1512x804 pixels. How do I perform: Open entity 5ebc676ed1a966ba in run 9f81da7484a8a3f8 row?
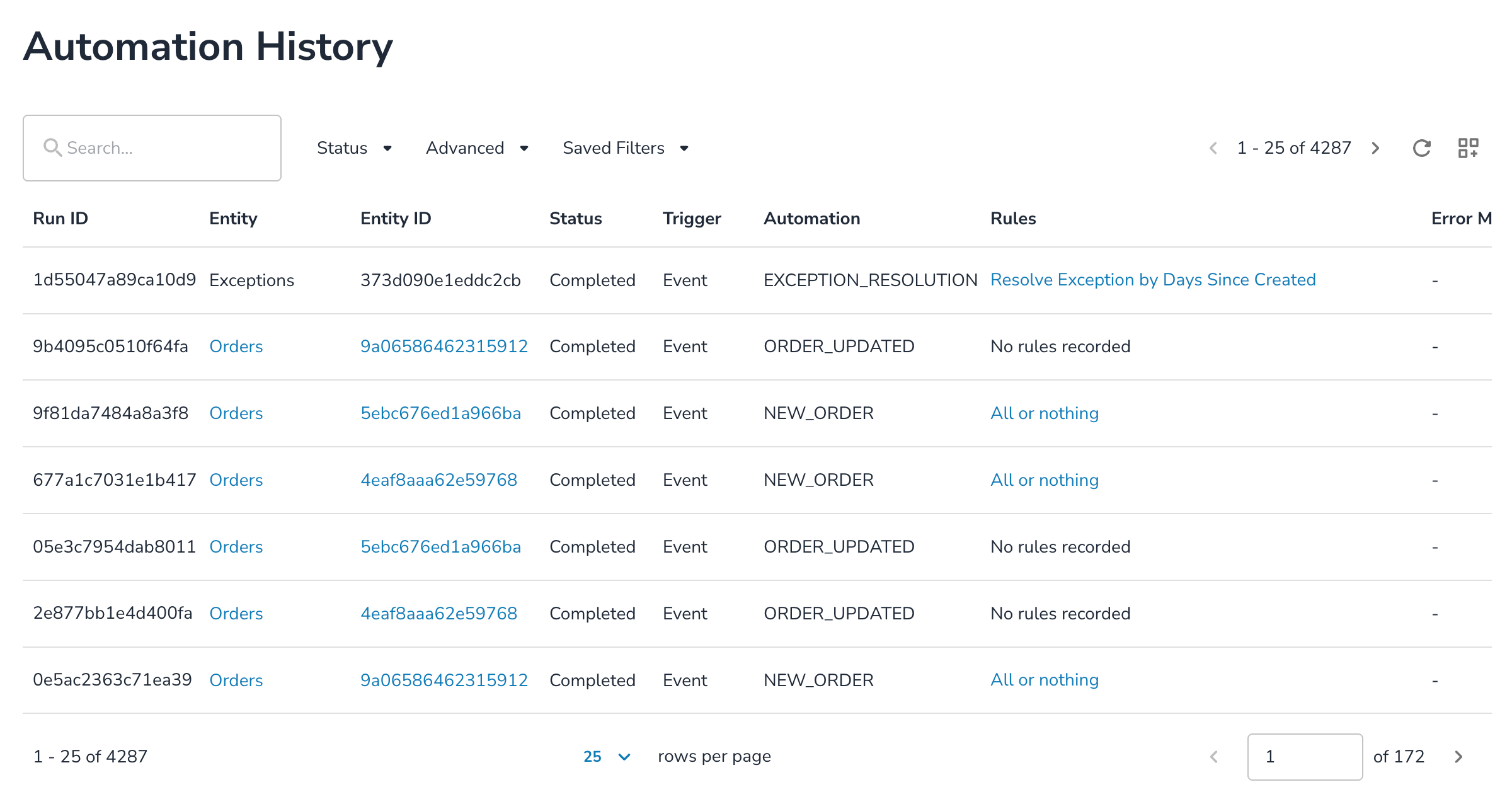[x=441, y=414]
